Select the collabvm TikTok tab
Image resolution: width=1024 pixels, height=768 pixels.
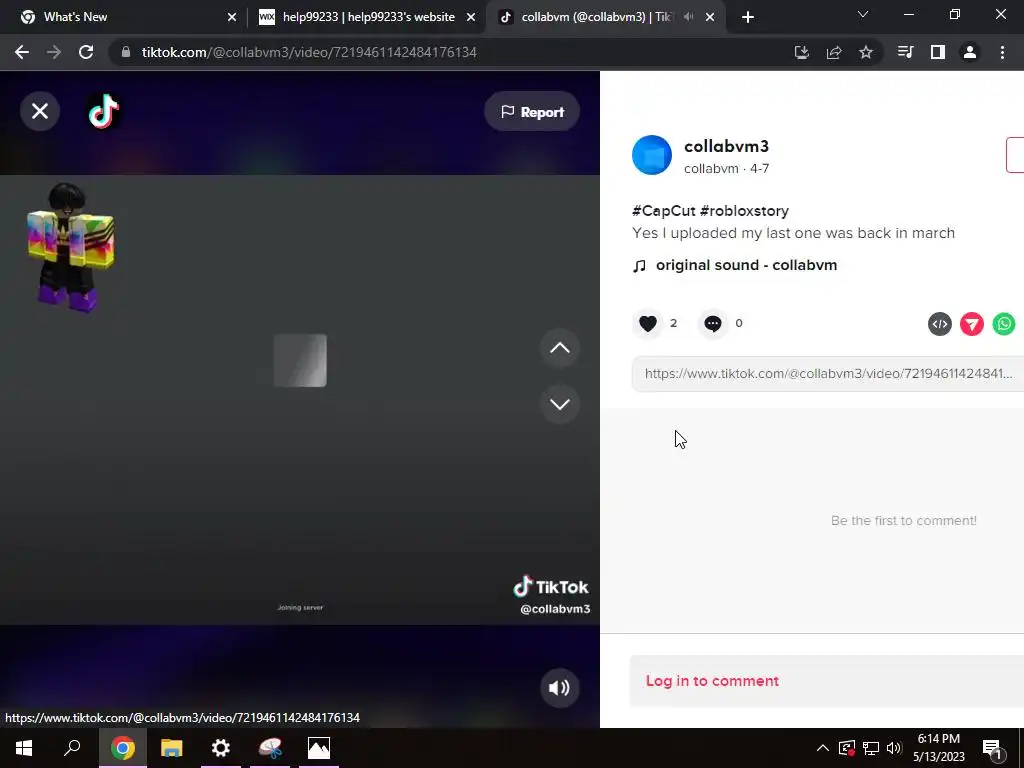point(594,17)
